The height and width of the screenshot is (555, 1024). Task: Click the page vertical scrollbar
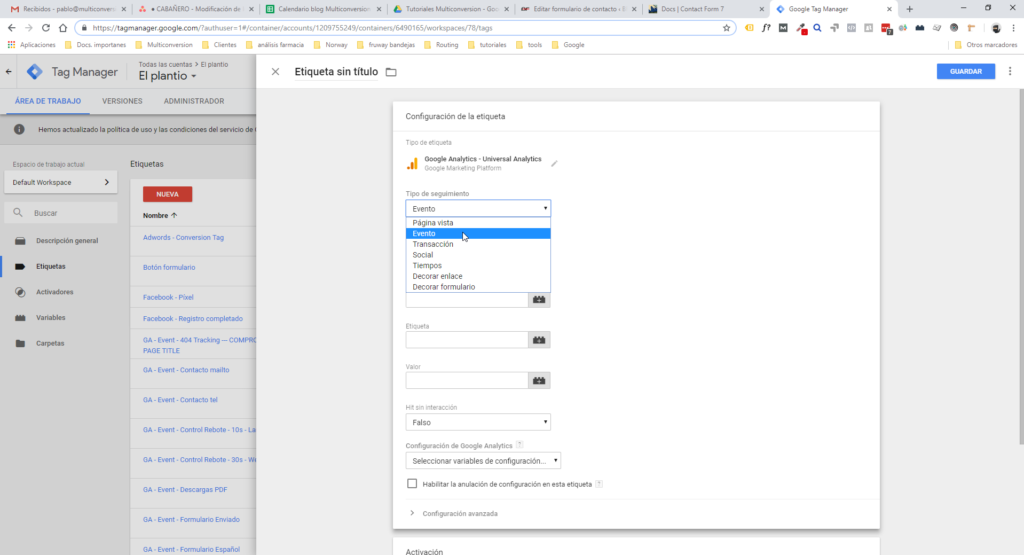coord(1020,266)
